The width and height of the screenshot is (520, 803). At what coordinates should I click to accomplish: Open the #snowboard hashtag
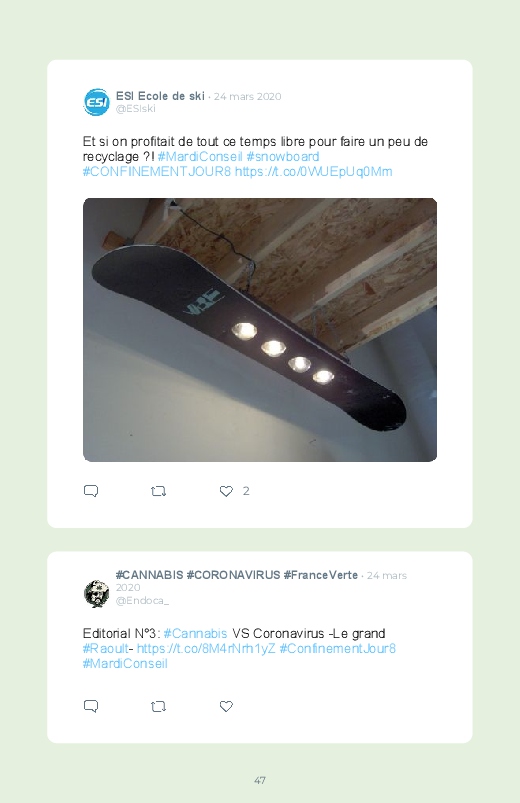point(283,156)
